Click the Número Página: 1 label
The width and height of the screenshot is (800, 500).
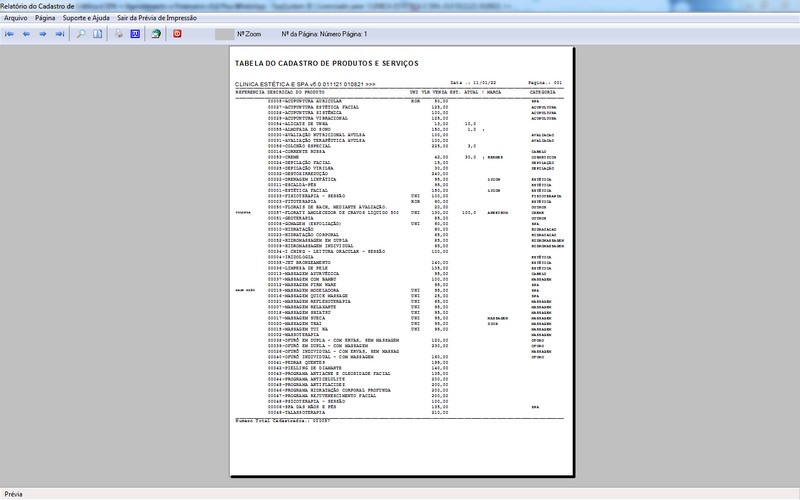pos(343,34)
